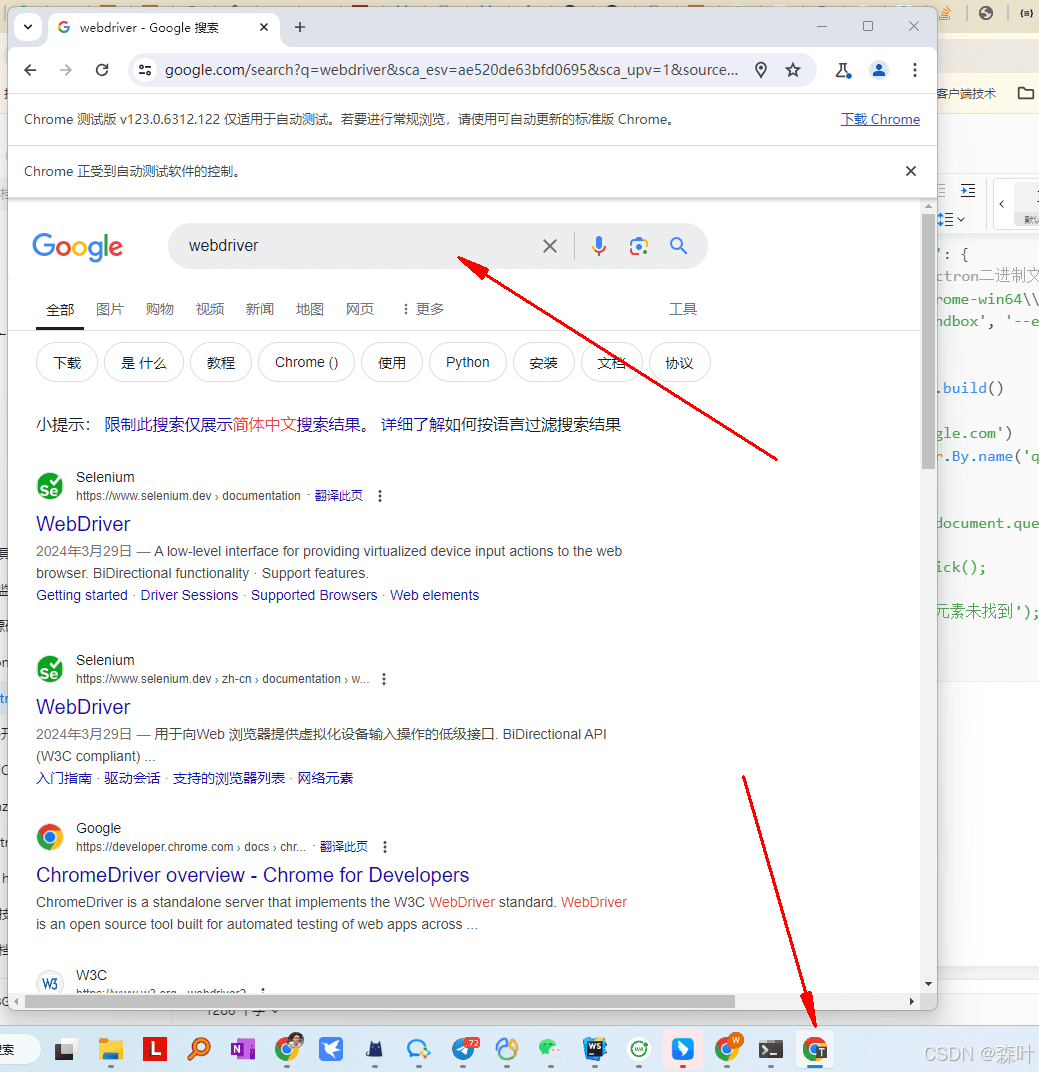Open the Telegram taskbar icon with badge 72
The height and width of the screenshot is (1072, 1039).
coord(464,1049)
